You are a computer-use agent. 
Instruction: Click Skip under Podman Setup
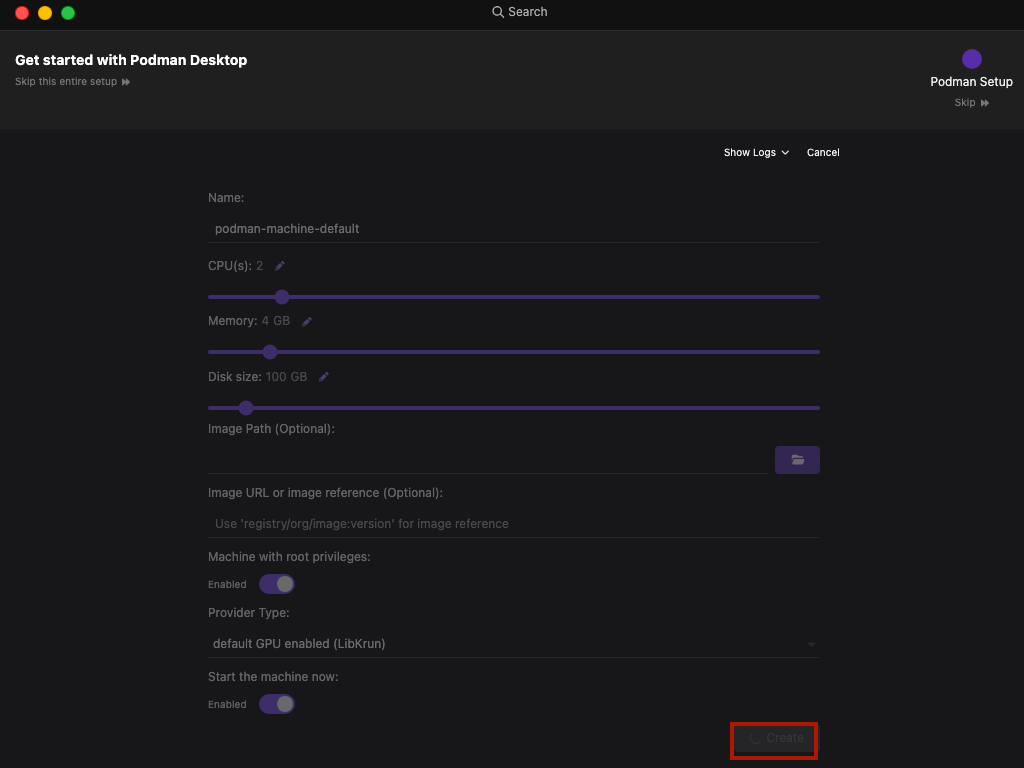[x=971, y=103]
